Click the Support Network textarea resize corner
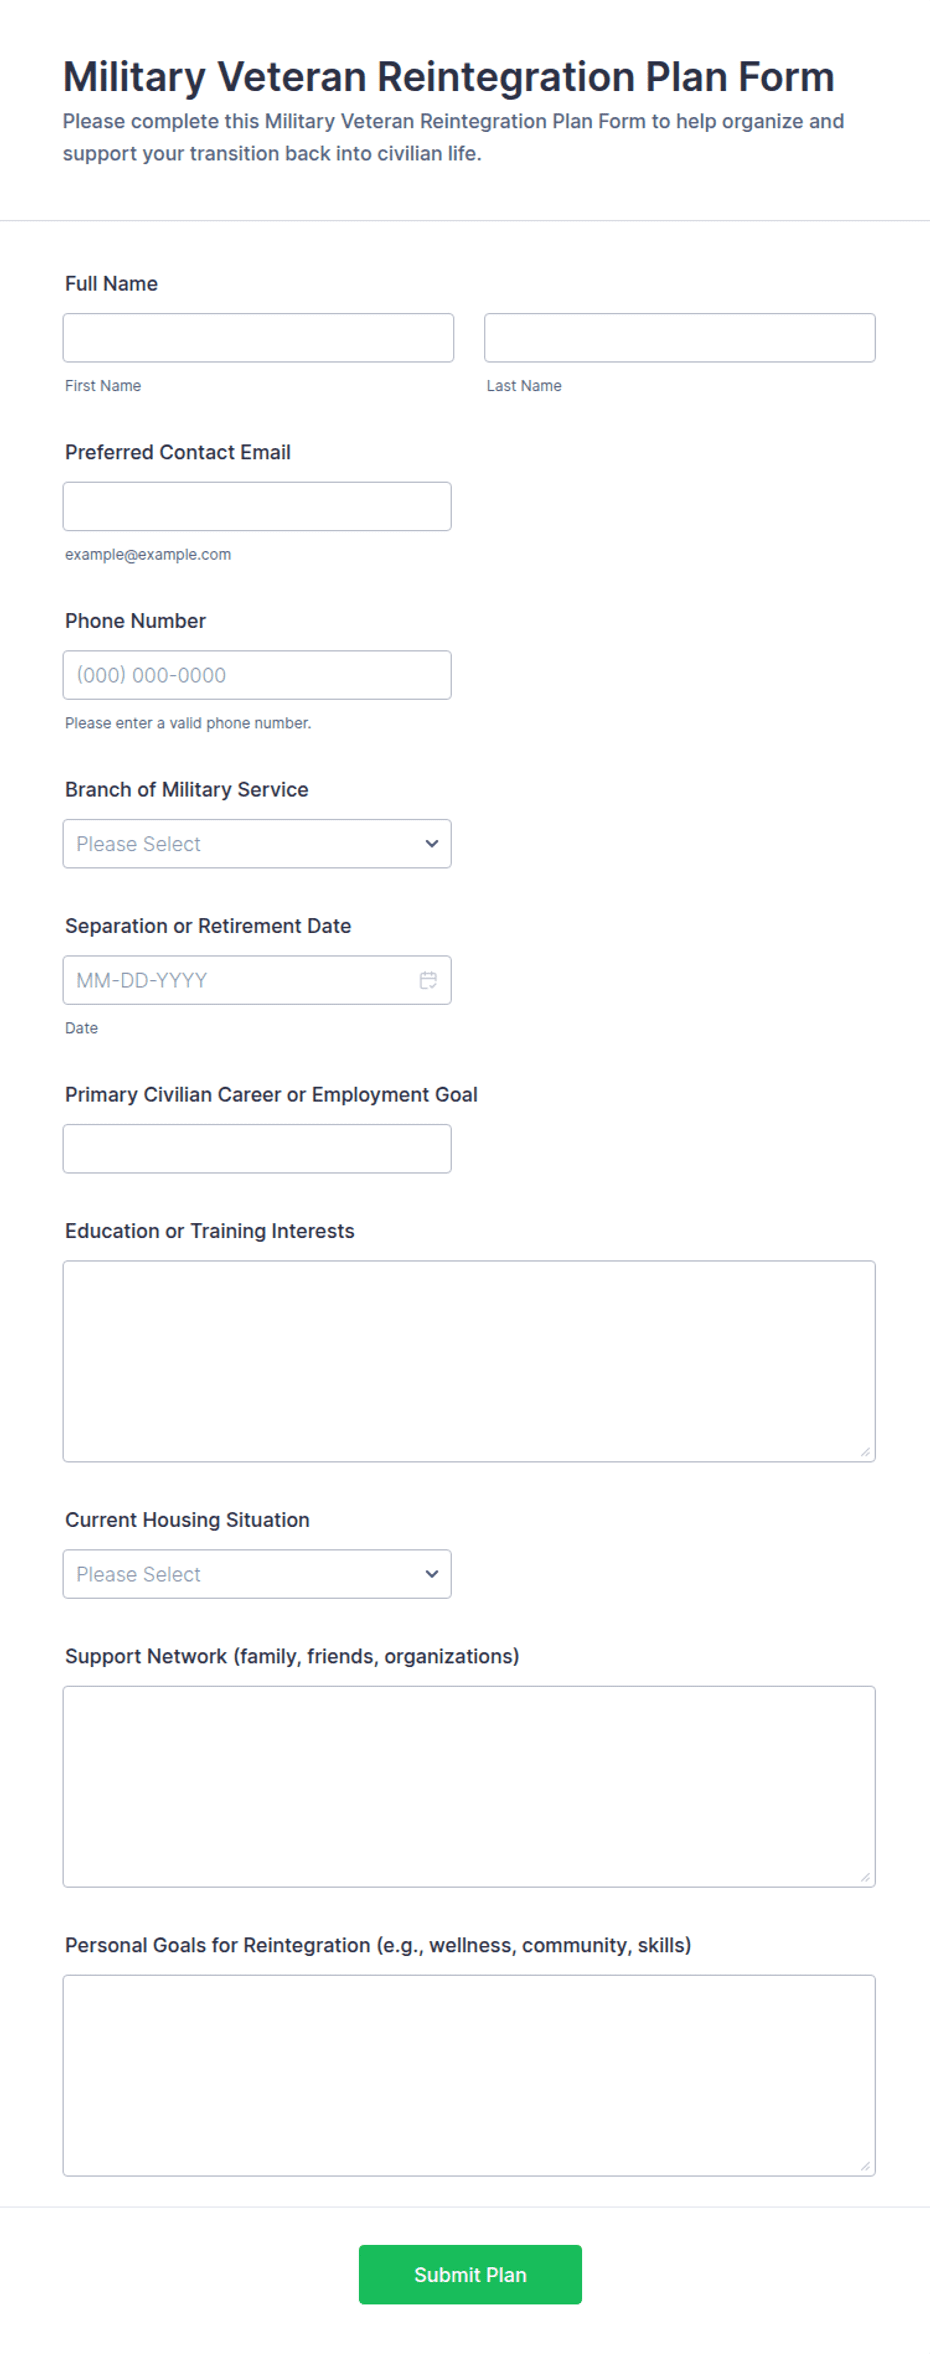 coord(865,1877)
